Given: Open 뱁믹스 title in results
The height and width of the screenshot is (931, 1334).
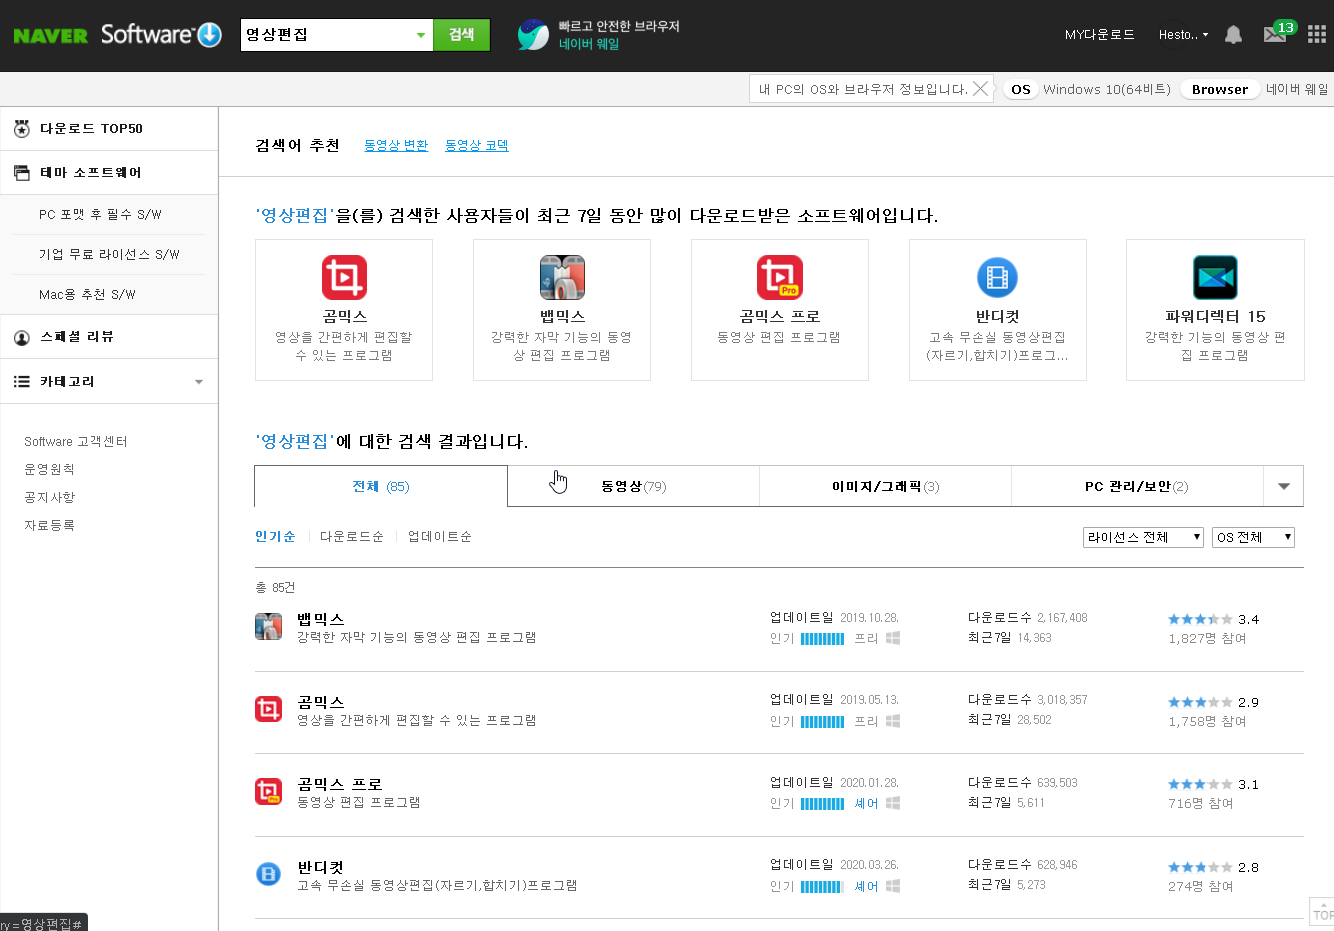Looking at the screenshot, I should click(x=321, y=619).
